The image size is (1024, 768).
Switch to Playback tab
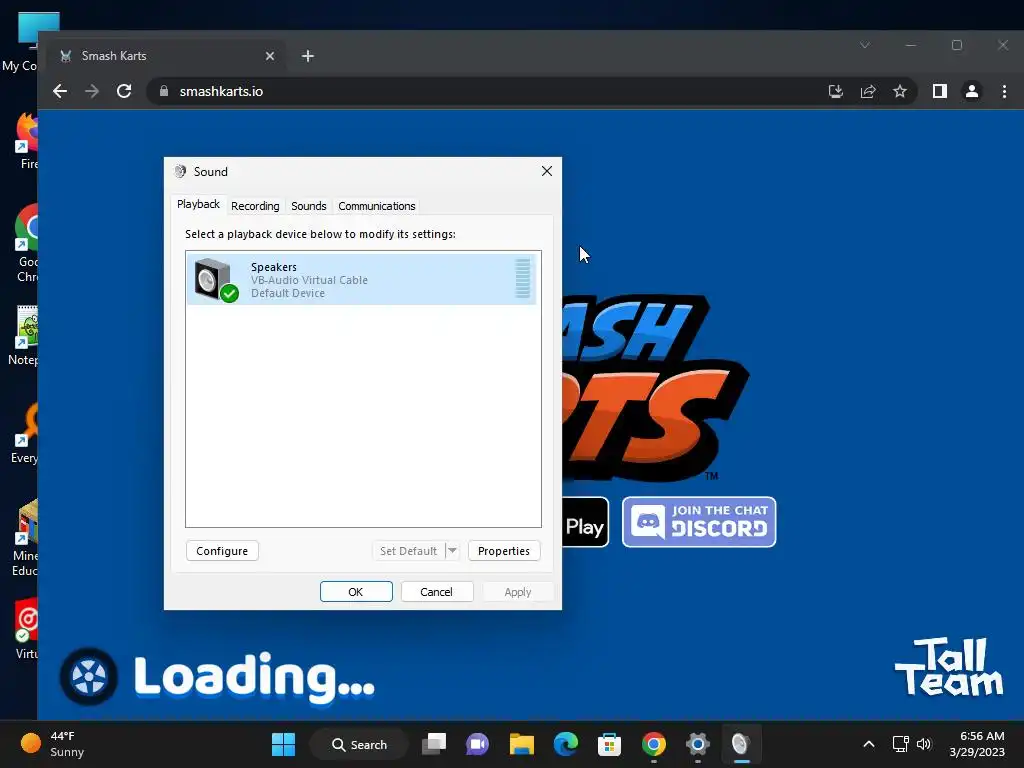point(199,204)
